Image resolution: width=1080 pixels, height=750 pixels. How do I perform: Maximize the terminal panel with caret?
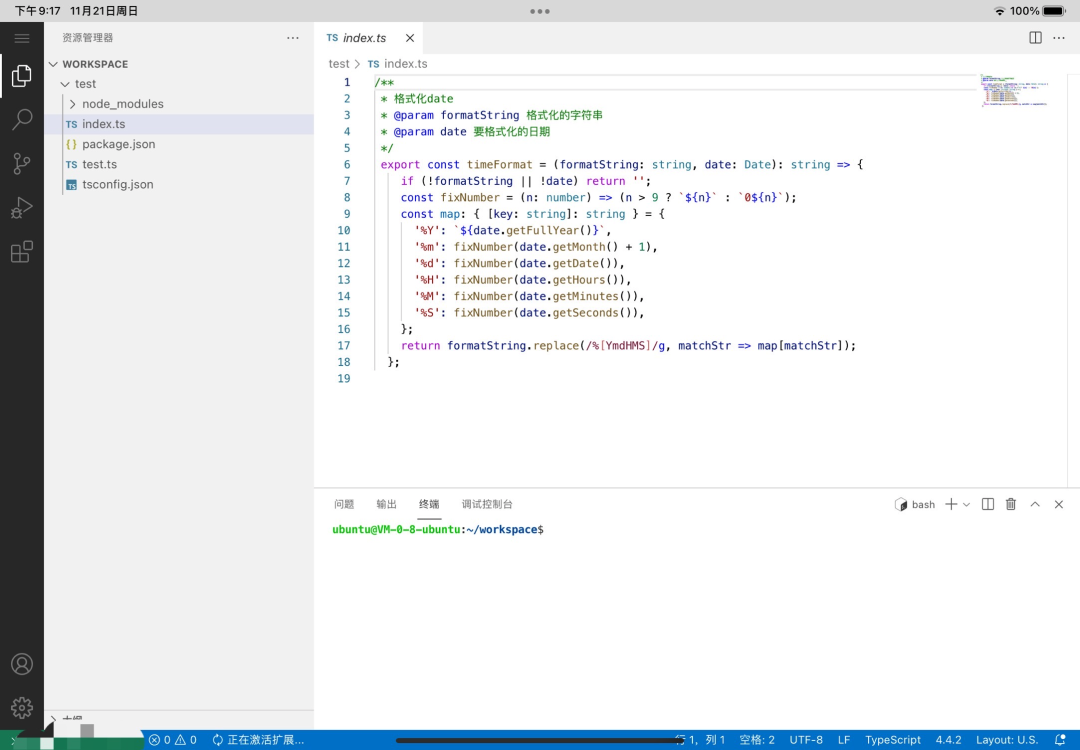1035,504
